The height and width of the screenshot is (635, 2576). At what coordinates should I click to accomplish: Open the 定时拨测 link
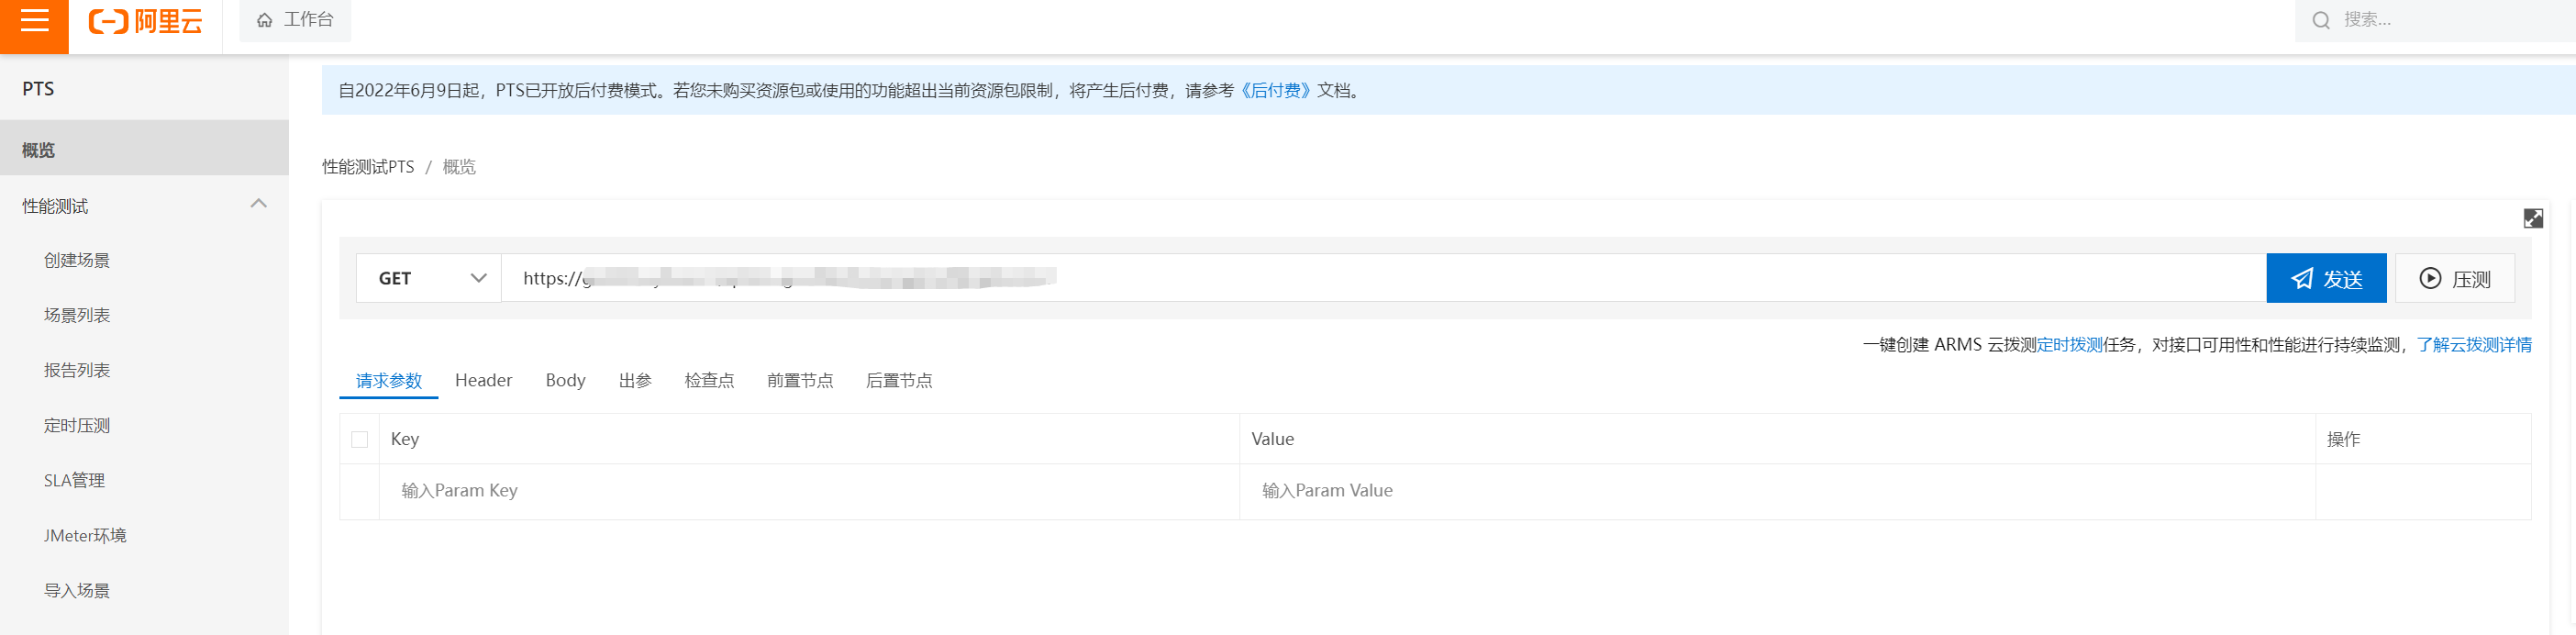2069,344
